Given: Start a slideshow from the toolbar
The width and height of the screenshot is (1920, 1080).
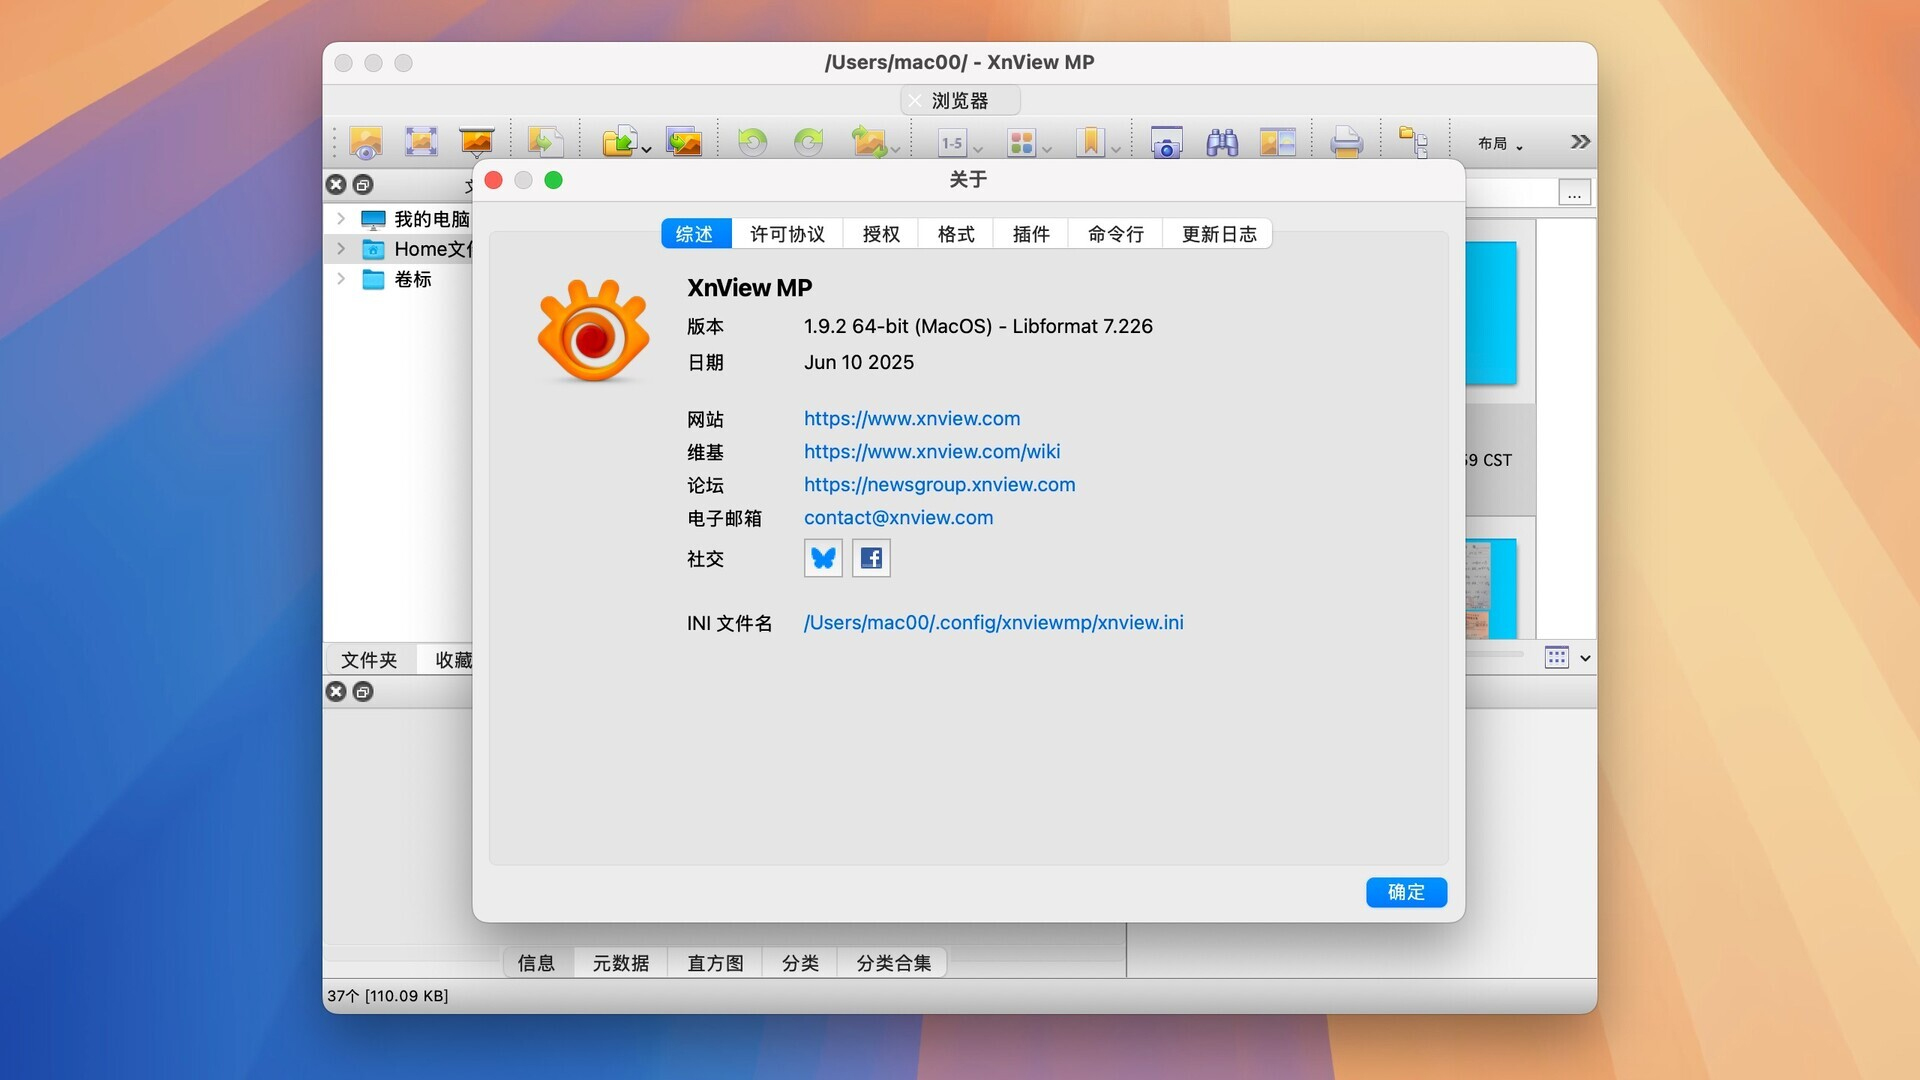Looking at the screenshot, I should [475, 141].
